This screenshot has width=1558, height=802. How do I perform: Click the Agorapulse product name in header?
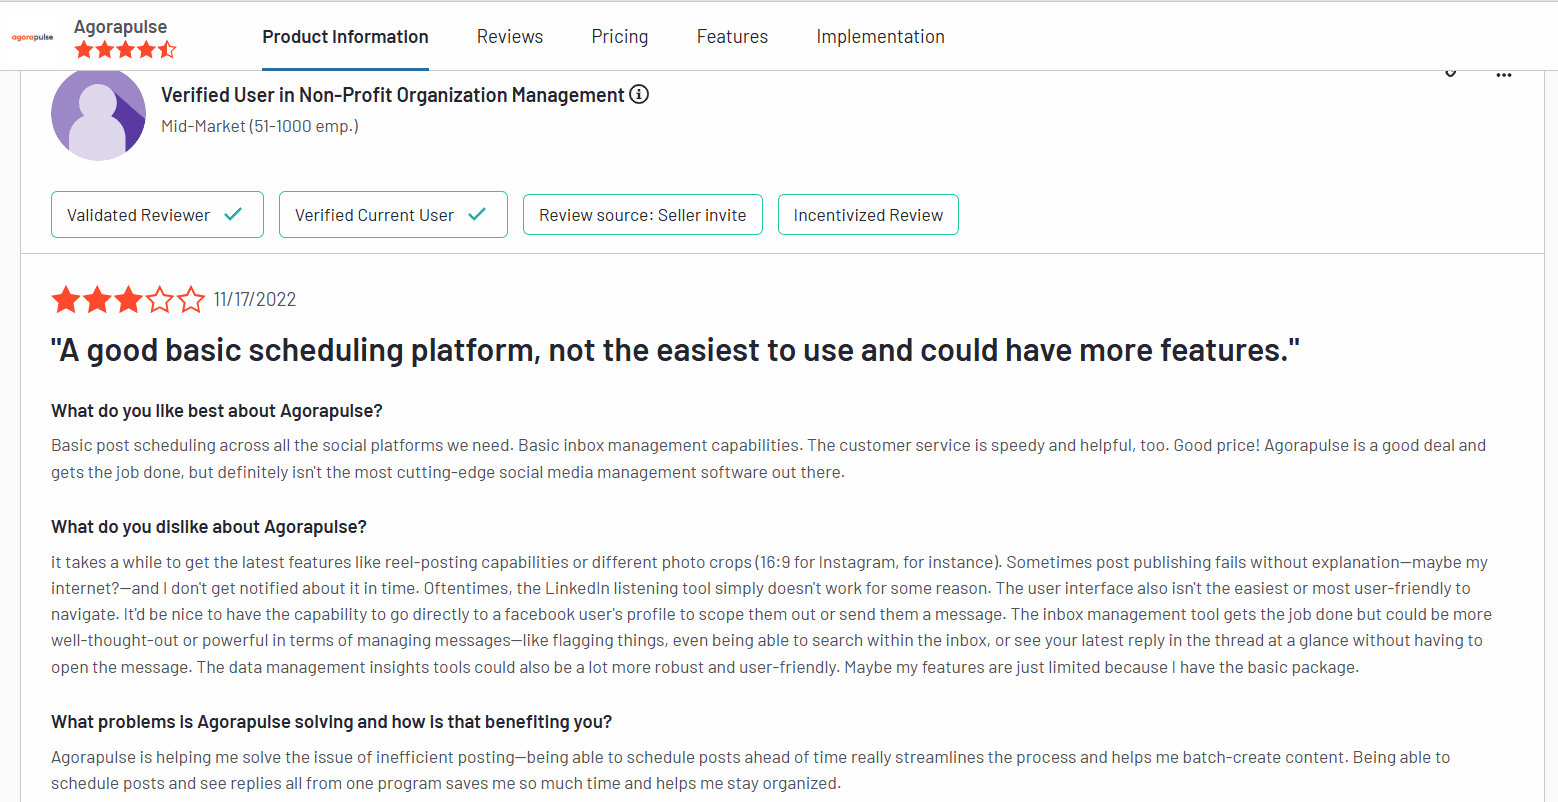tap(120, 27)
